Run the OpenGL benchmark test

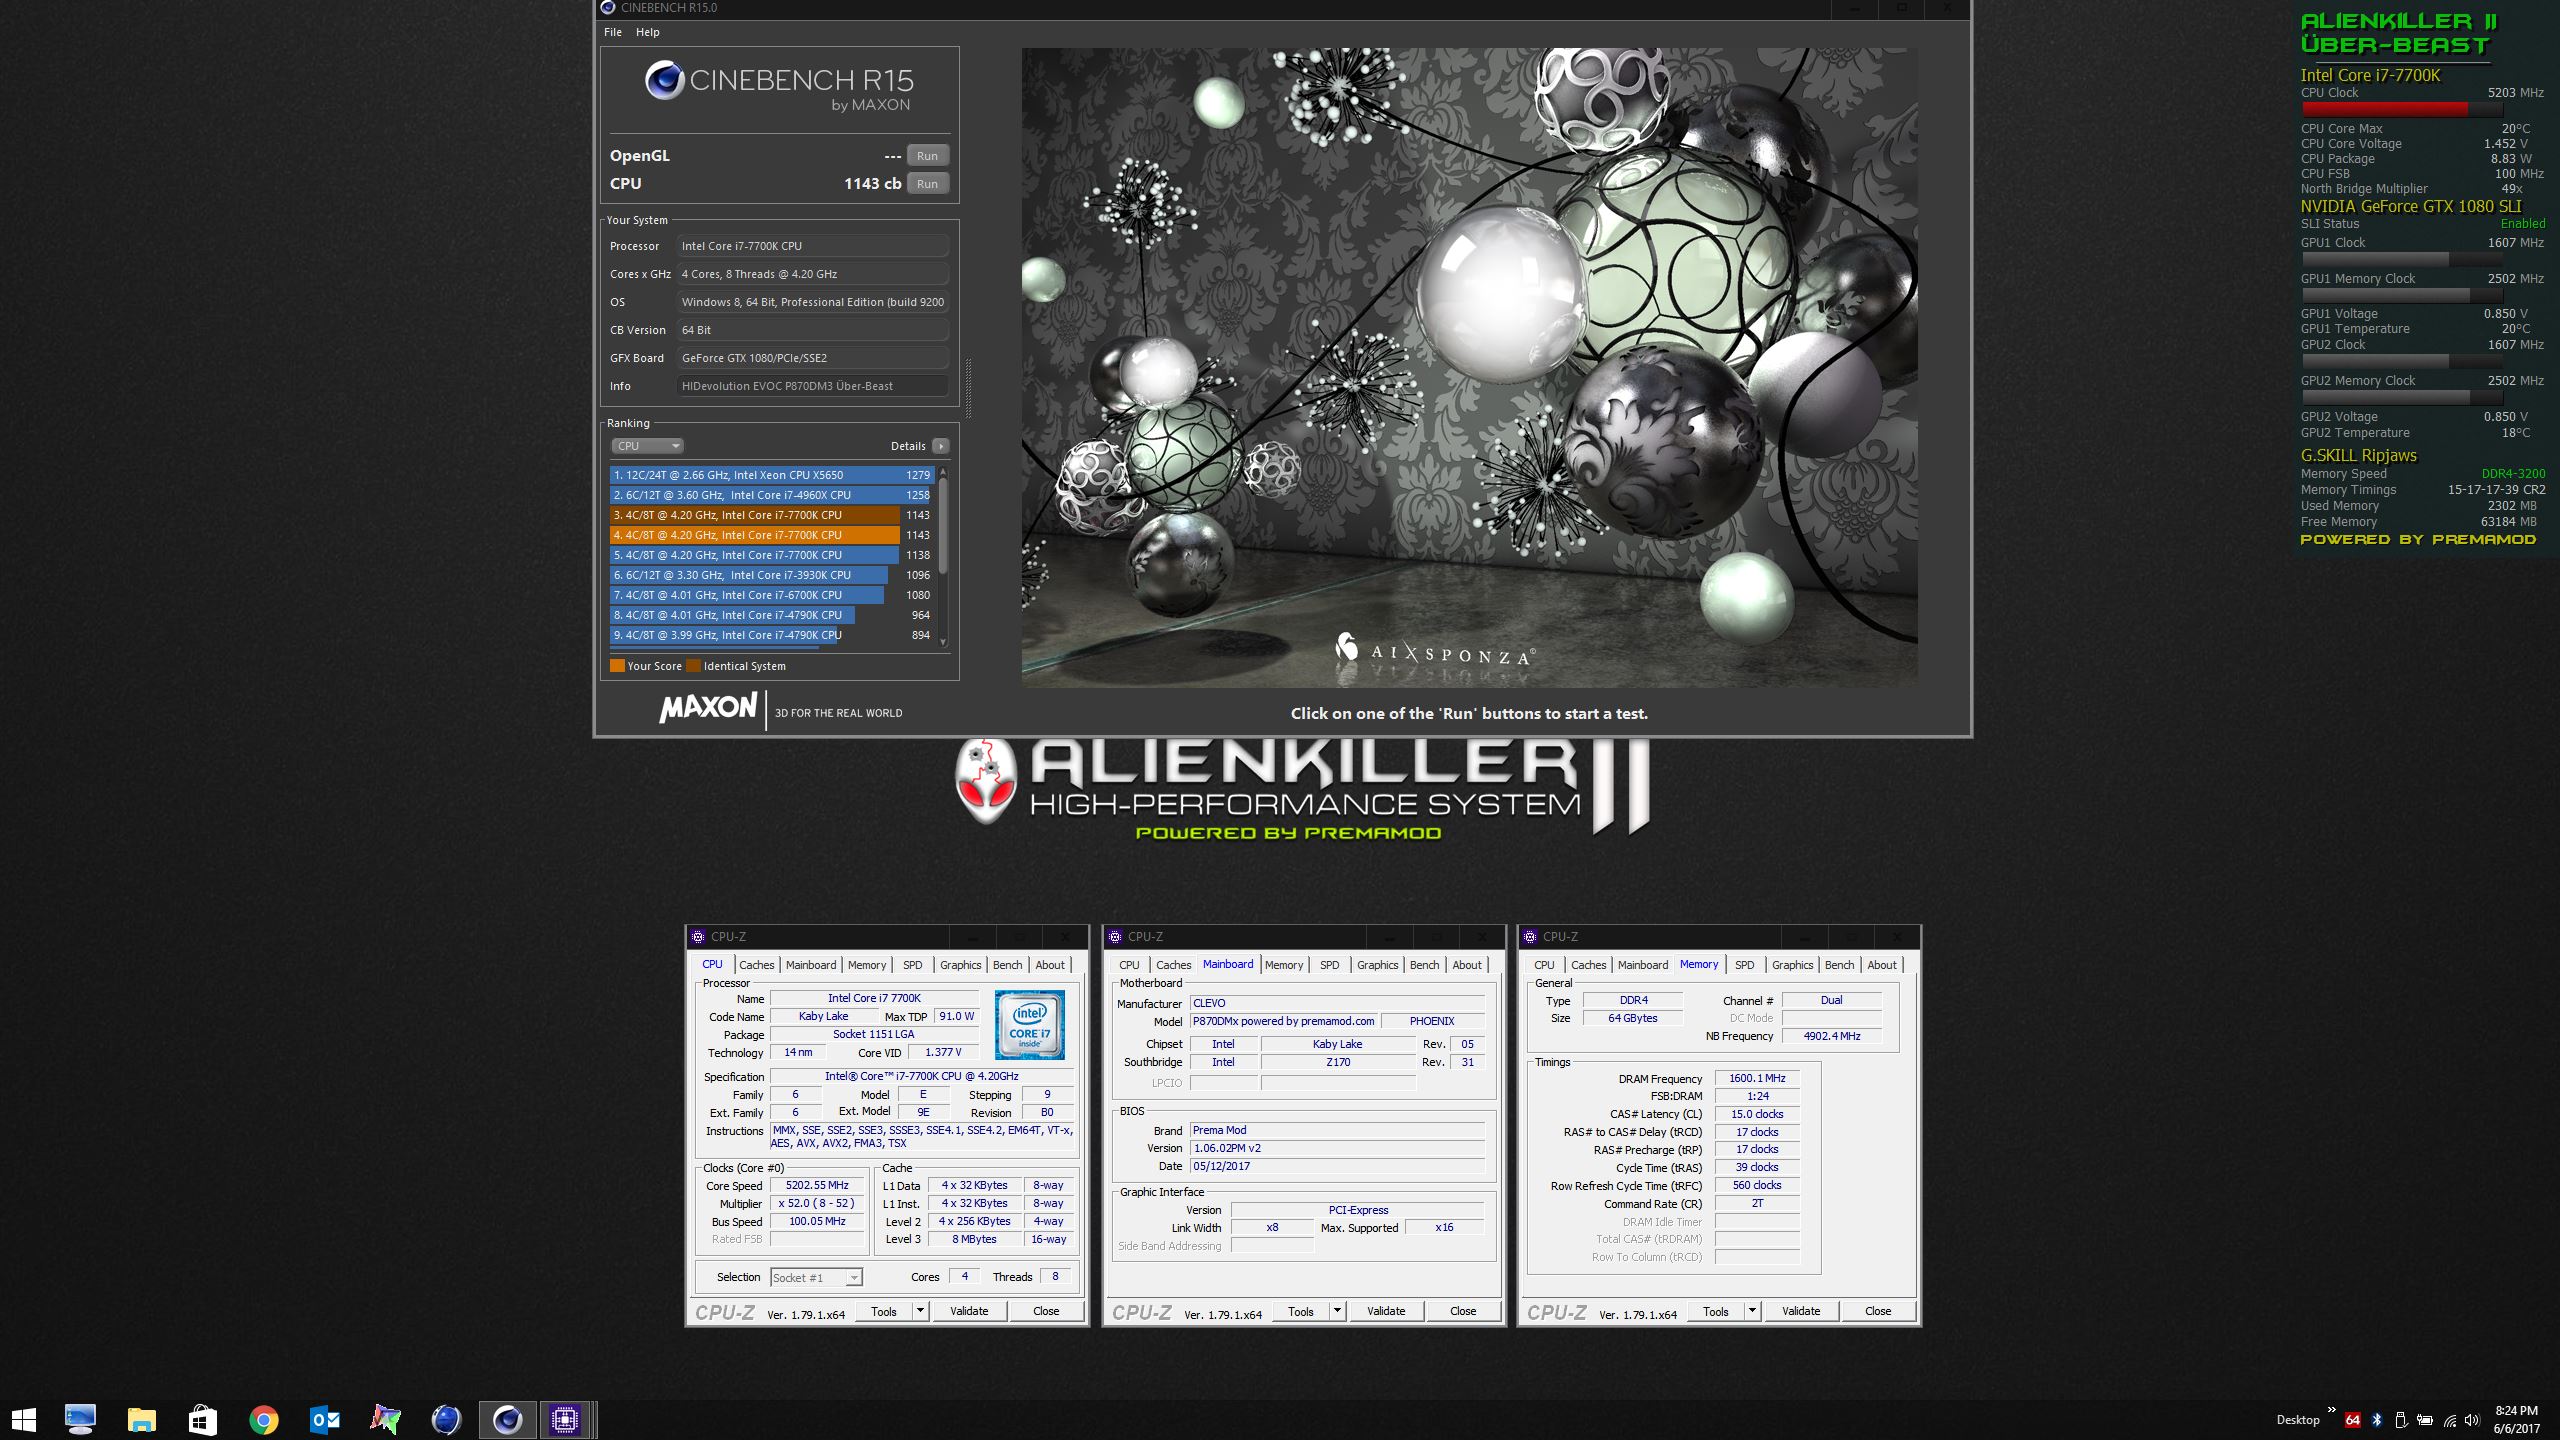(x=927, y=156)
